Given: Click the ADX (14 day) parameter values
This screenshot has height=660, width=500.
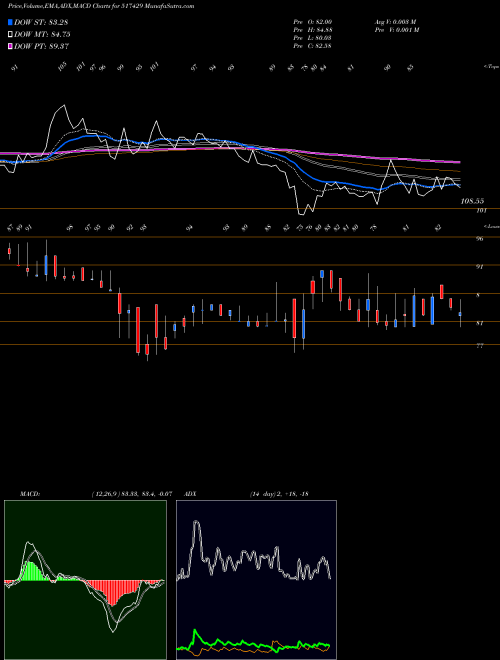Looking at the screenshot, I should 279,494.
